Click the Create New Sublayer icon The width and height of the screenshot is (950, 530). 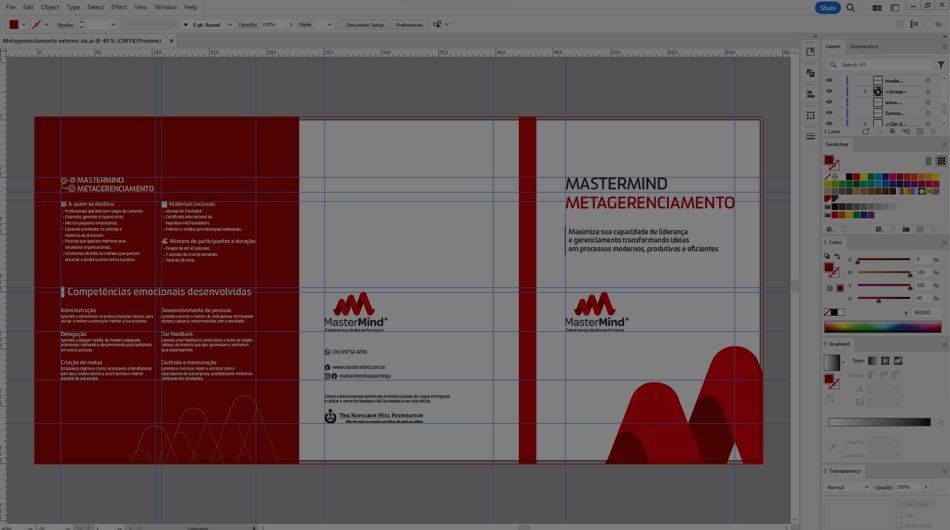click(x=906, y=131)
